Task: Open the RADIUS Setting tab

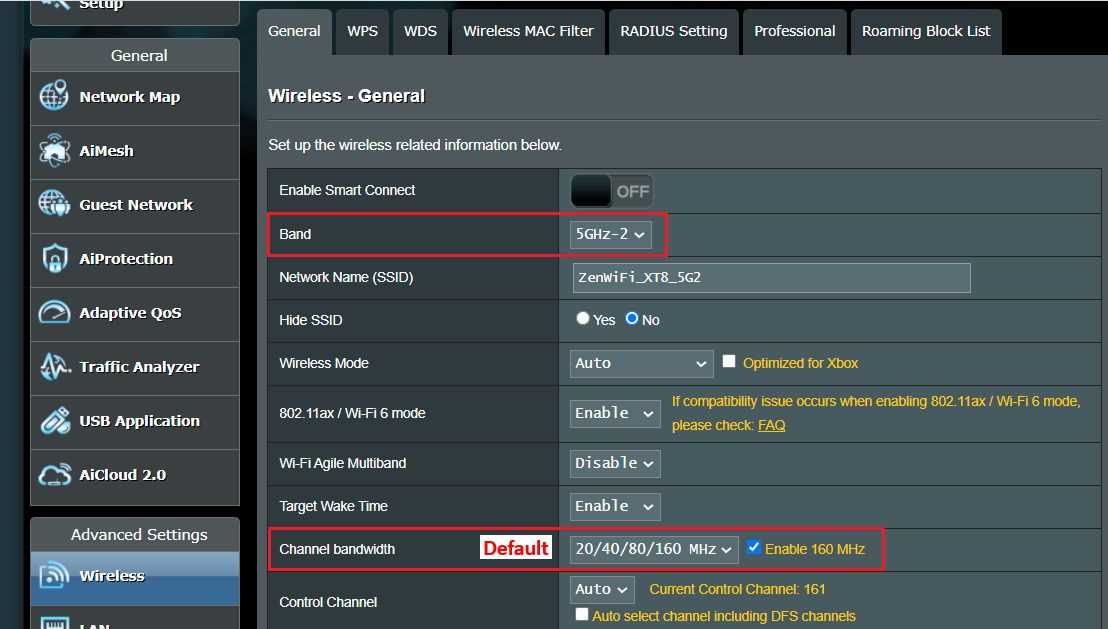Action: pyautogui.click(x=673, y=32)
